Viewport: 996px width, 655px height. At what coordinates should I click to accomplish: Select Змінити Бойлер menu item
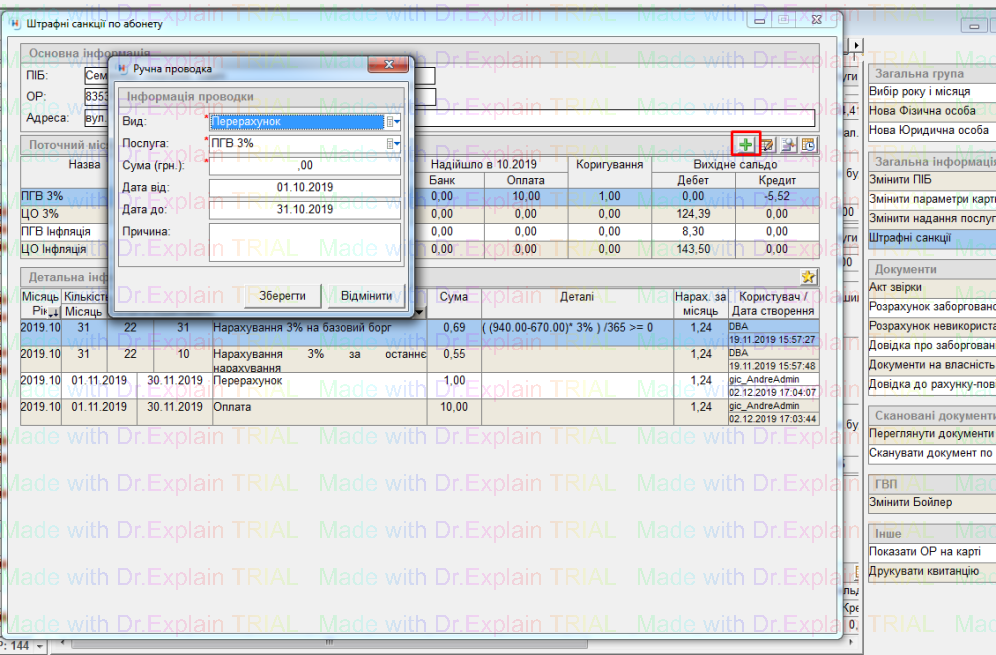[930, 502]
